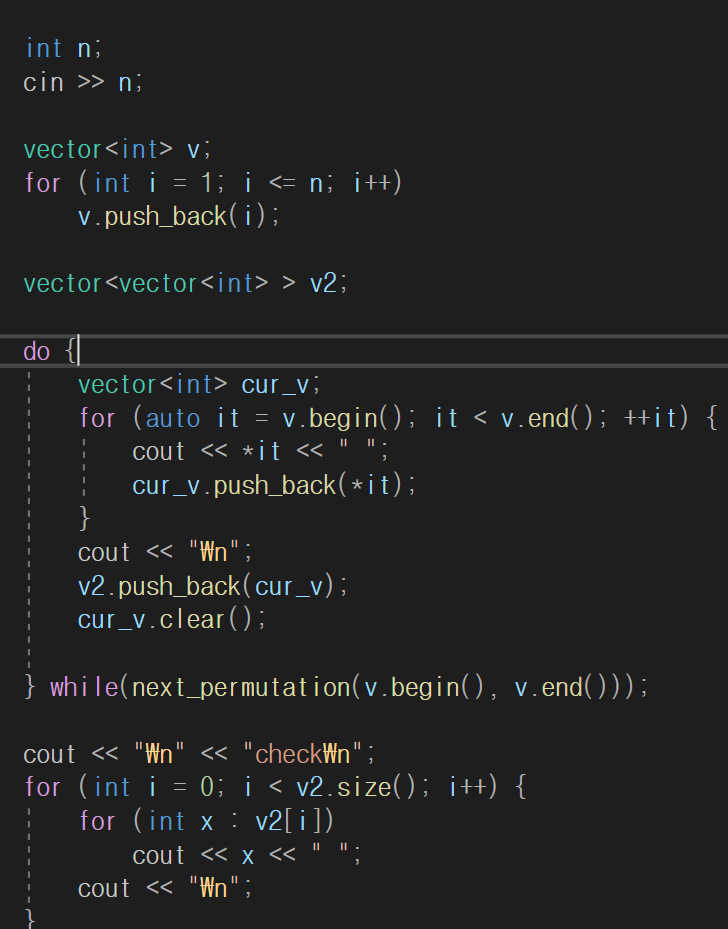Click the 'cout << x << " ";' line
Image resolution: width=728 pixels, height=929 pixels.
[x=246, y=856]
